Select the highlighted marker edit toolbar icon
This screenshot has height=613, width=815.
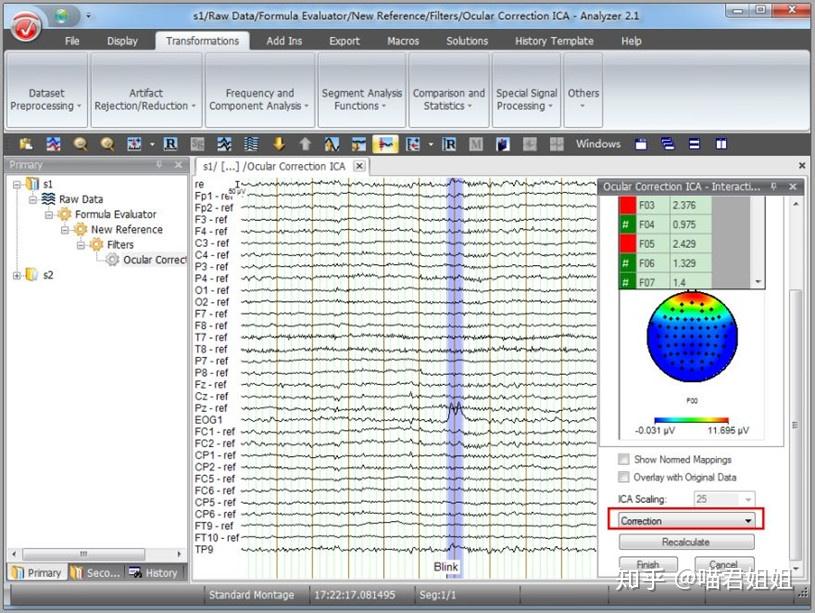[x=385, y=144]
